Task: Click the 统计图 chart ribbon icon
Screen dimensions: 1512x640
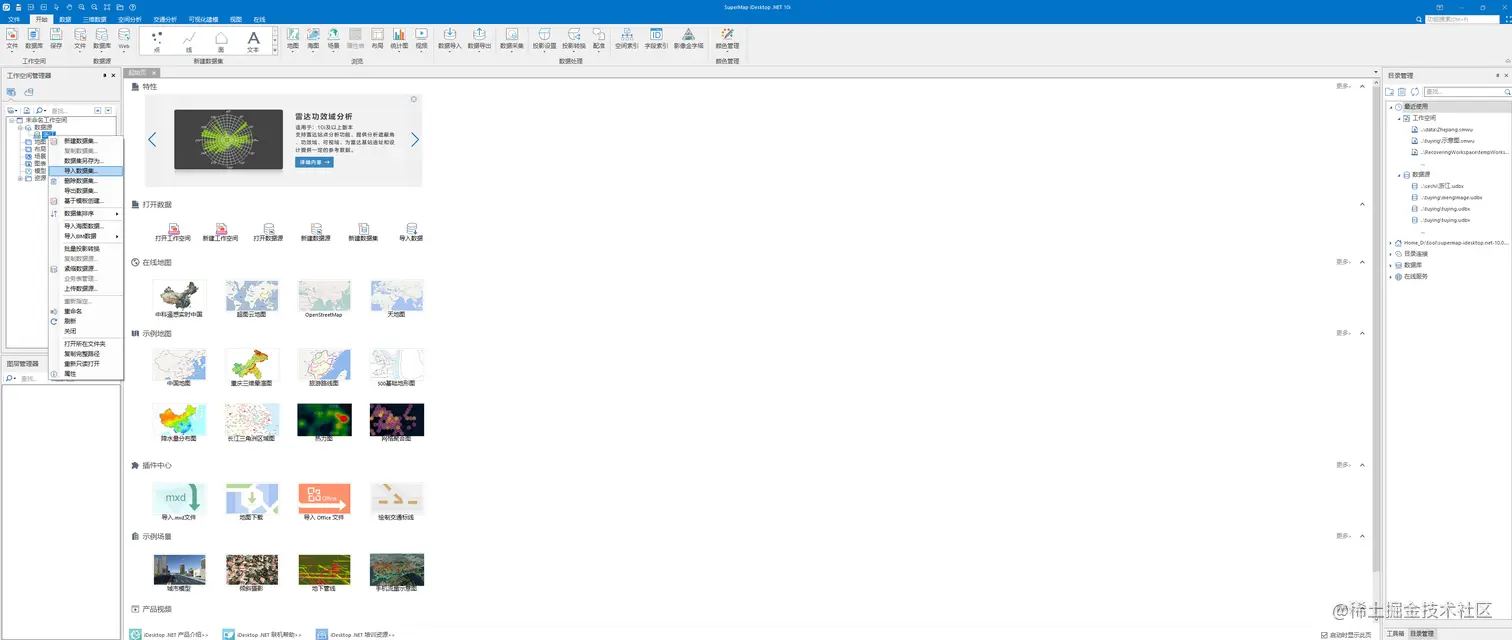Action: click(399, 39)
